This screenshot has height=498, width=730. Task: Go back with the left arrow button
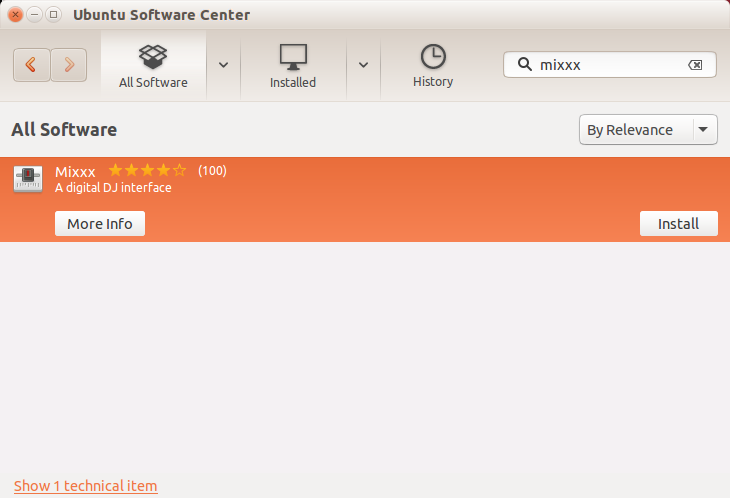click(31, 65)
